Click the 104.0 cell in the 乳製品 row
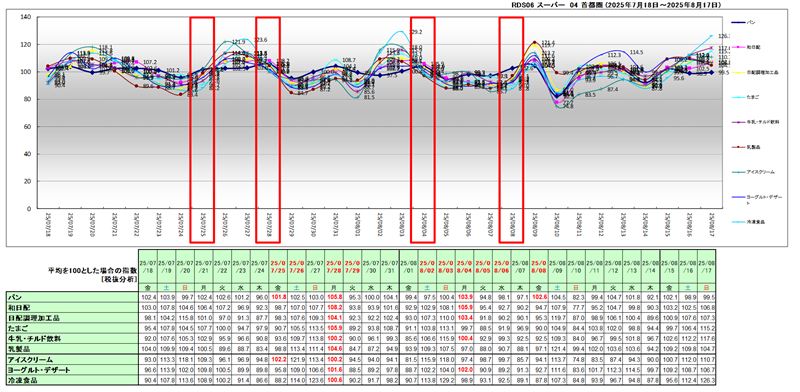Viewport: 800px width, 392px height. pos(147,349)
